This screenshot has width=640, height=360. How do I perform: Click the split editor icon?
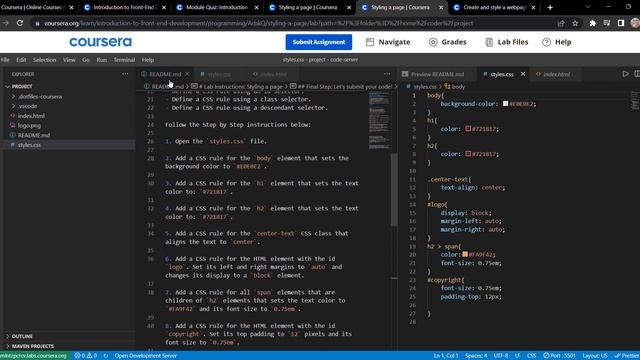click(637, 74)
